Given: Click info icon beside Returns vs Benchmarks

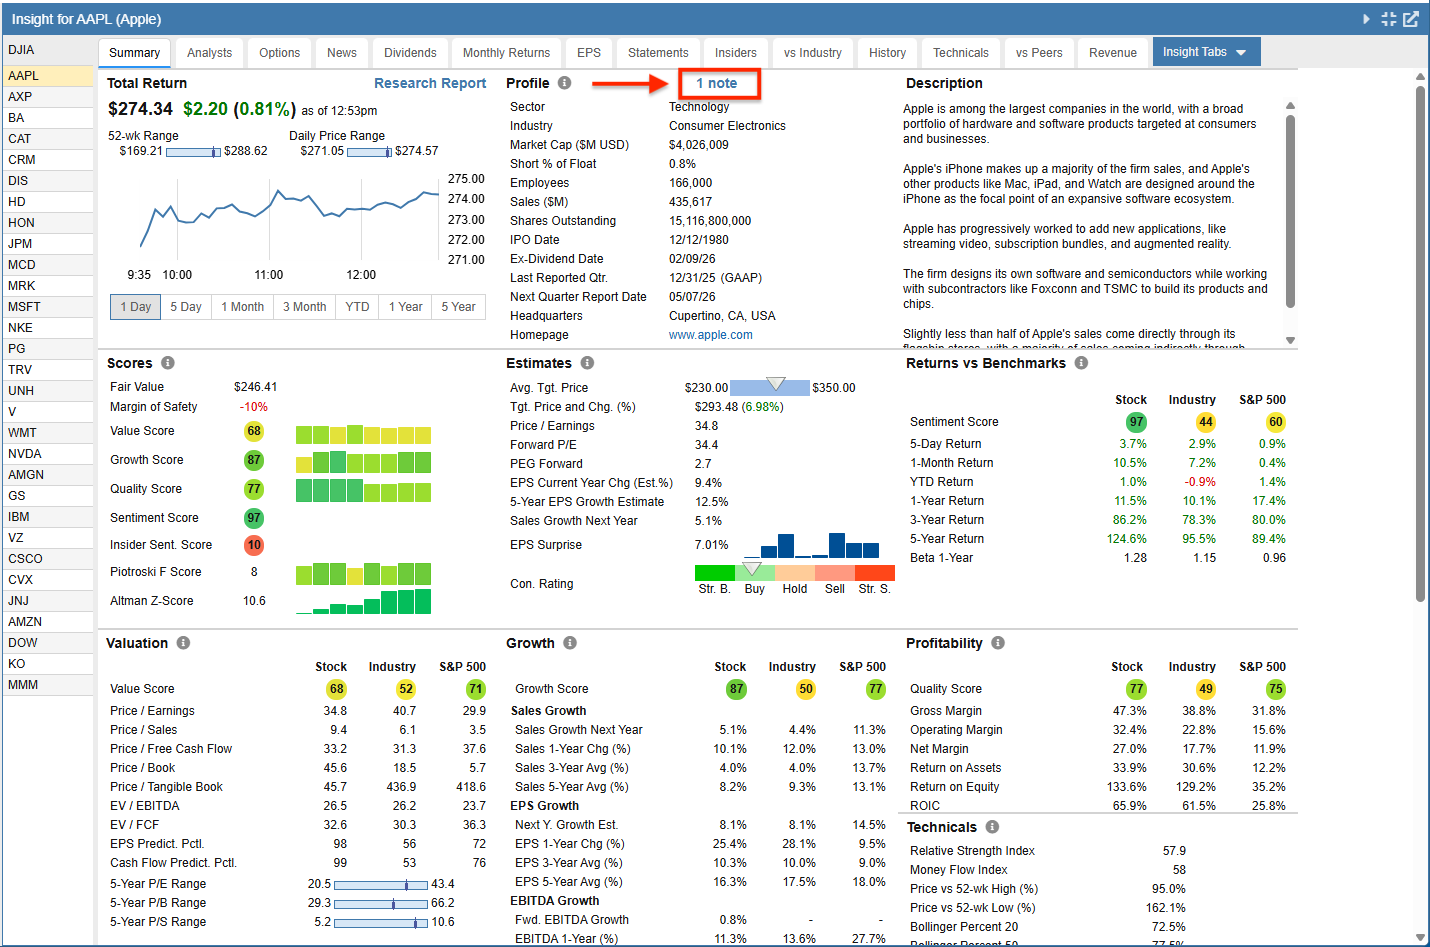Looking at the screenshot, I should pos(1081,363).
